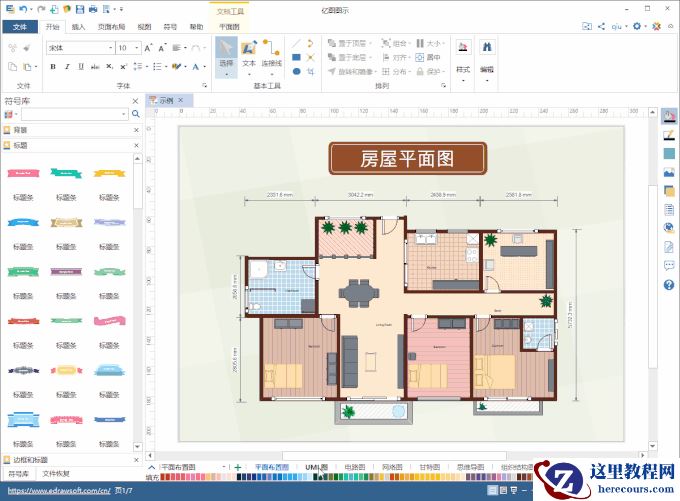Pick a red swatch from fill color bar
Viewport: 680px width, 501px height.
pos(167,477)
